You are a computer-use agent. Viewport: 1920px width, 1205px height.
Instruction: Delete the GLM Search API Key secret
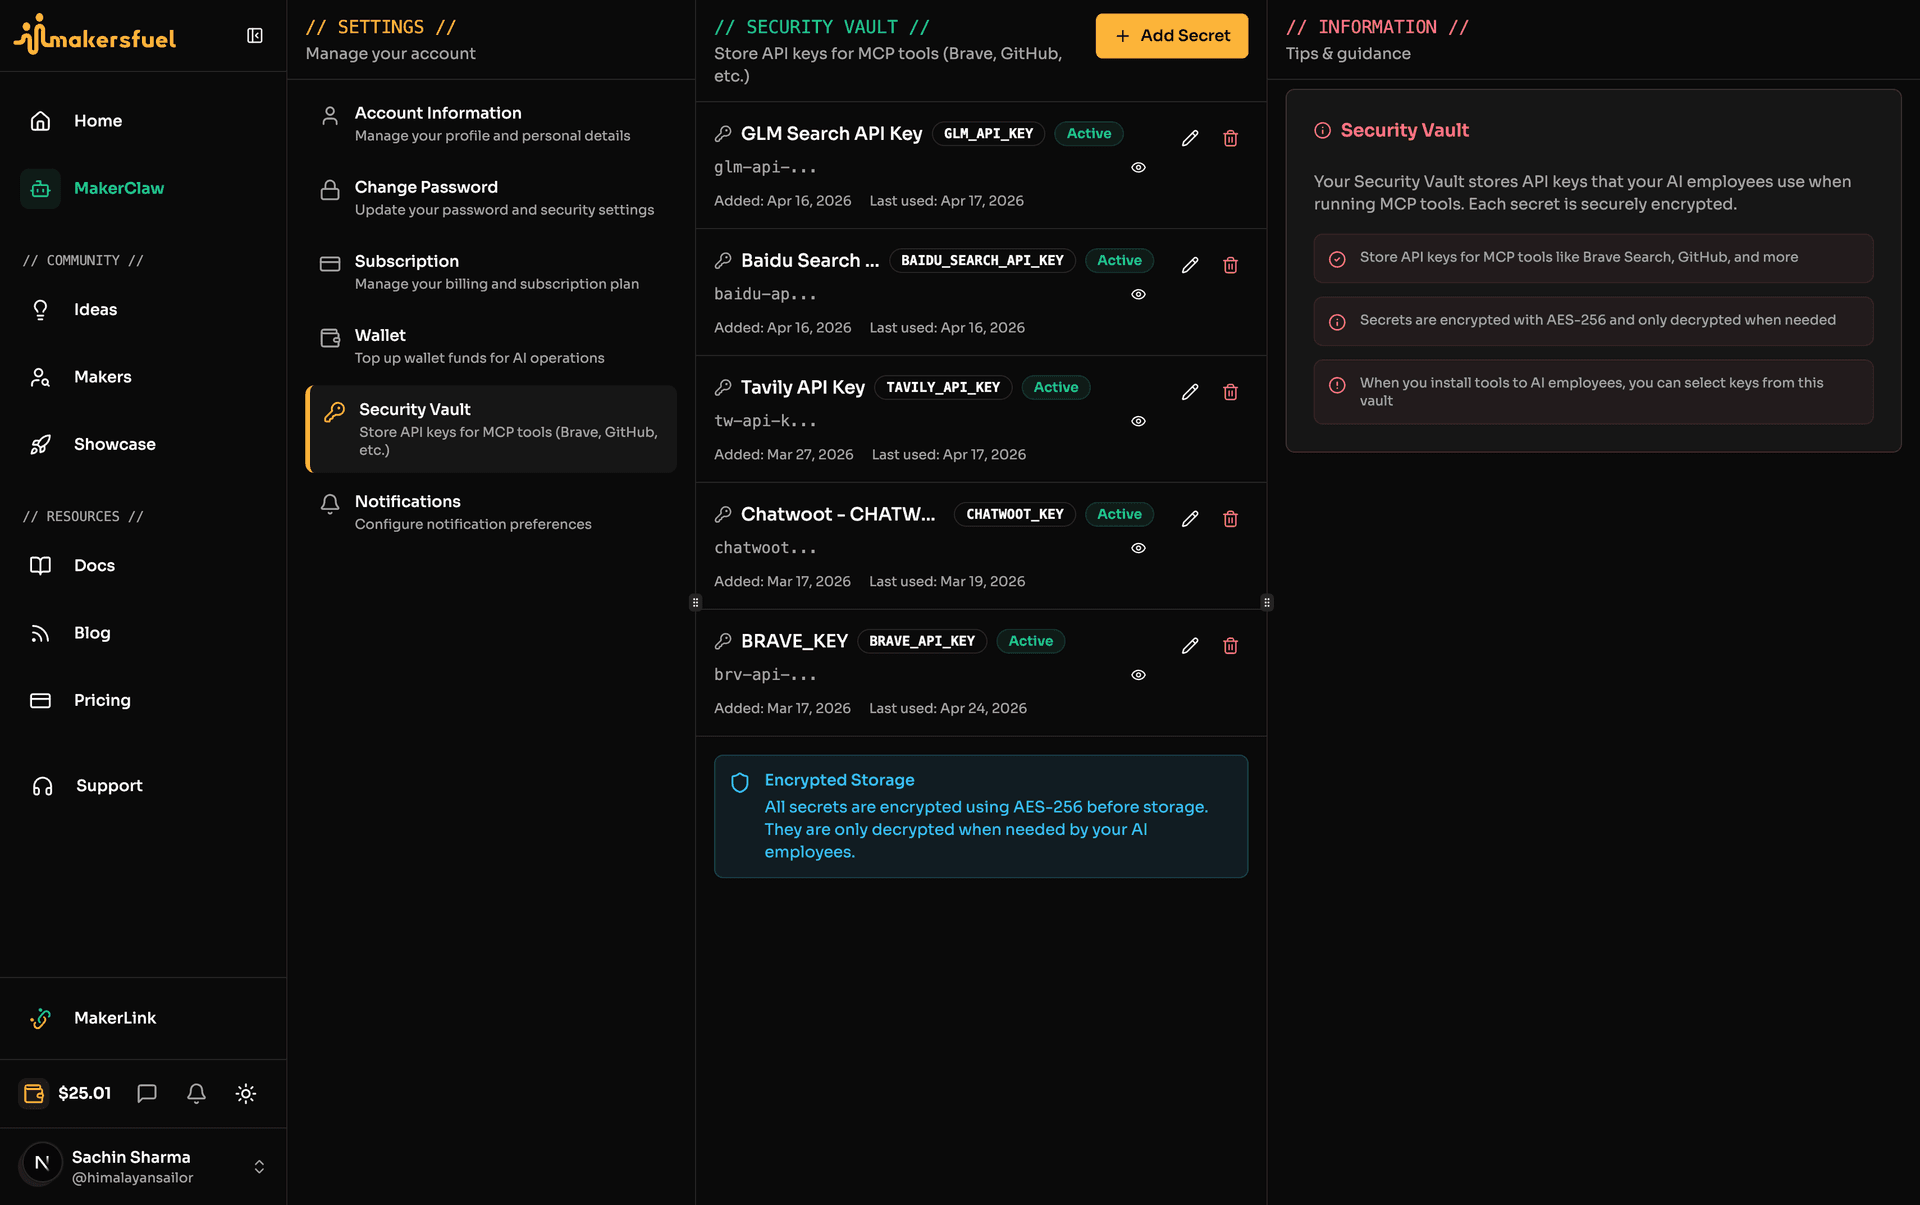(1231, 138)
